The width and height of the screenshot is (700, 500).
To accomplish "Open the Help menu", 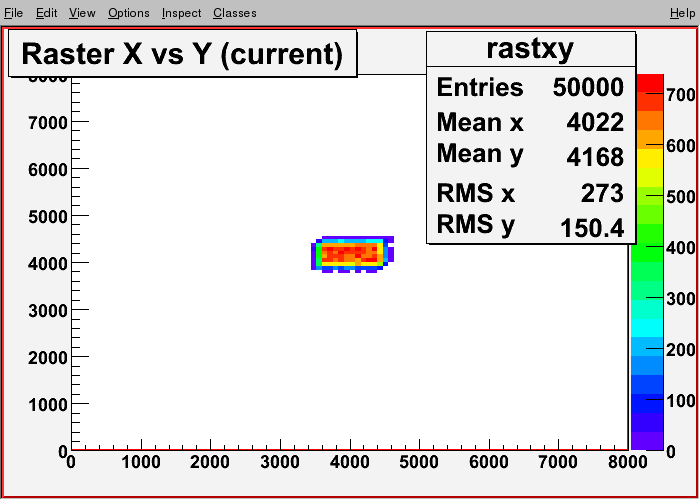I will pos(682,13).
